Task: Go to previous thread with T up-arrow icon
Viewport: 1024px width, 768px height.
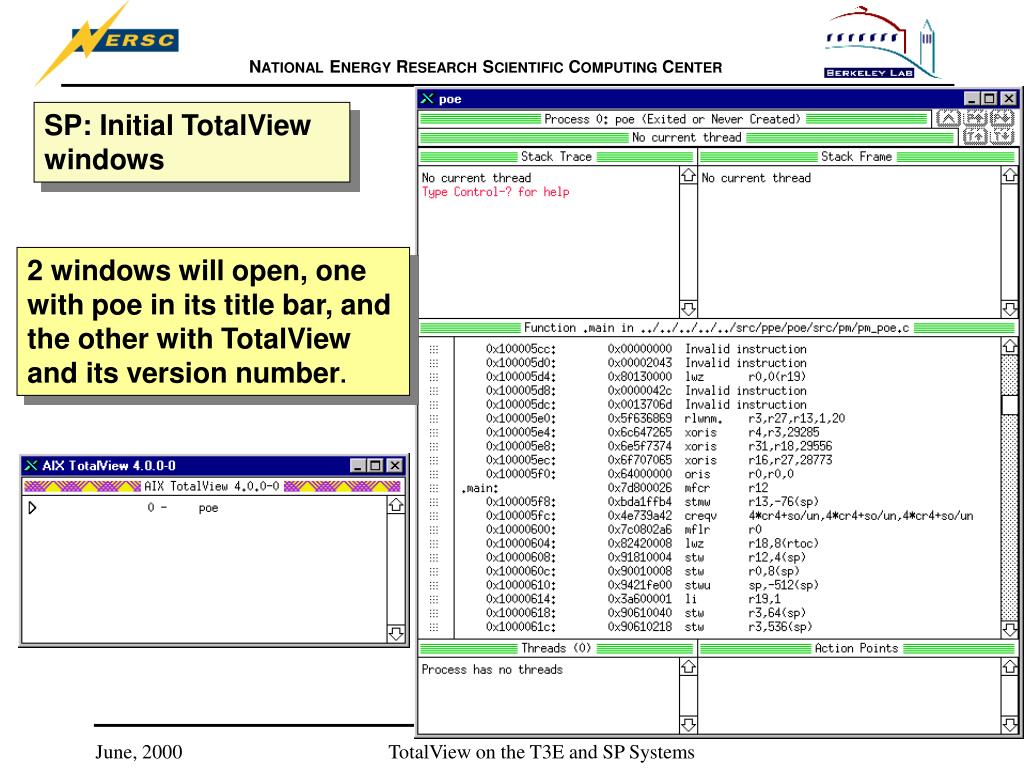Action: (x=975, y=136)
